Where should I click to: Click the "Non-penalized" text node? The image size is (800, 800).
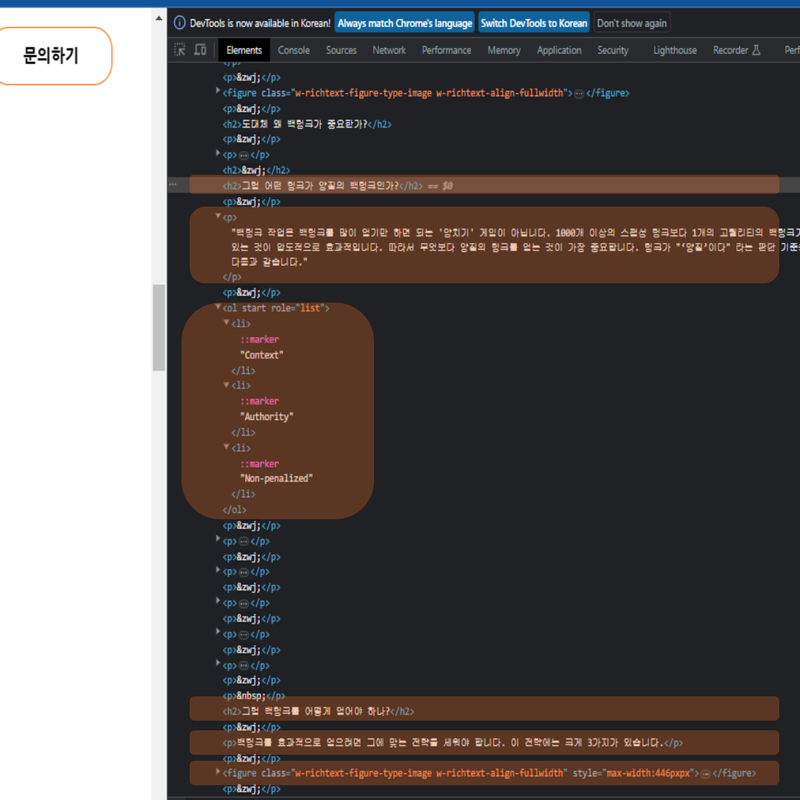276,479
